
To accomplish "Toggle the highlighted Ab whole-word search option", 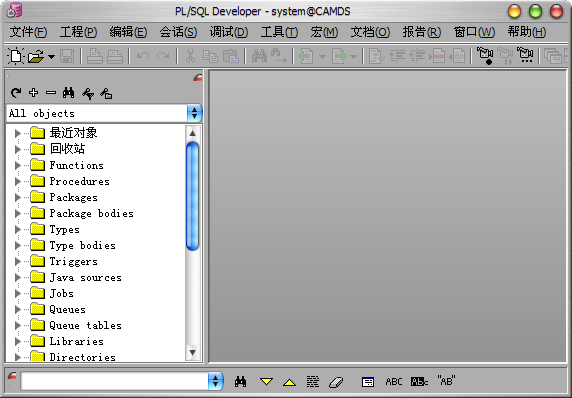I will pos(419,382).
